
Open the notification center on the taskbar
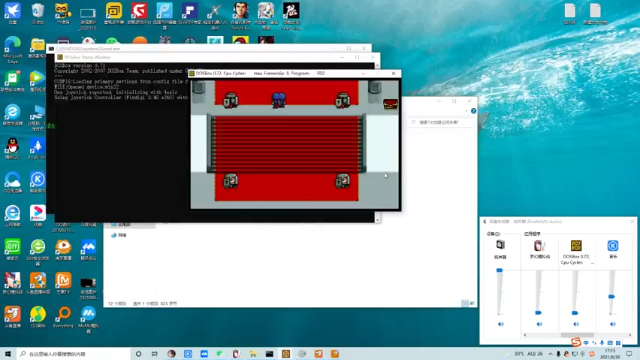coord(629,354)
